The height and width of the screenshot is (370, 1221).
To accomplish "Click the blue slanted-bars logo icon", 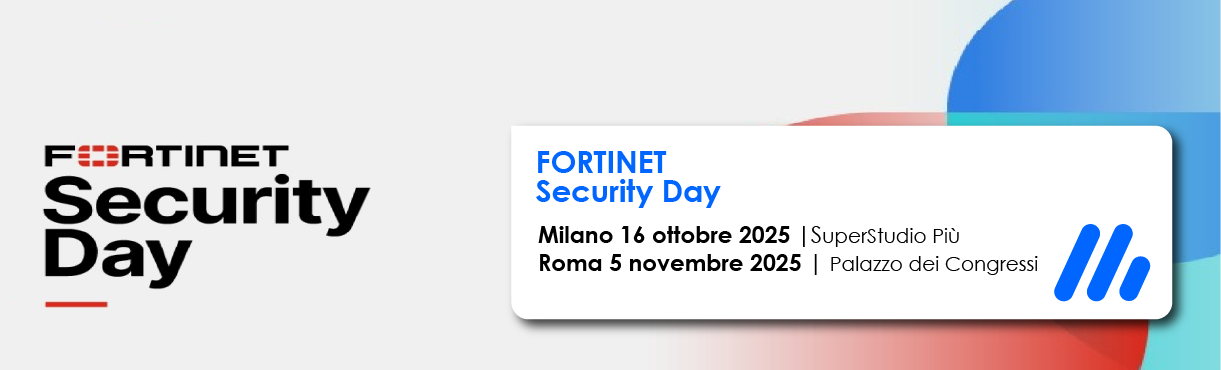I will [1101, 263].
